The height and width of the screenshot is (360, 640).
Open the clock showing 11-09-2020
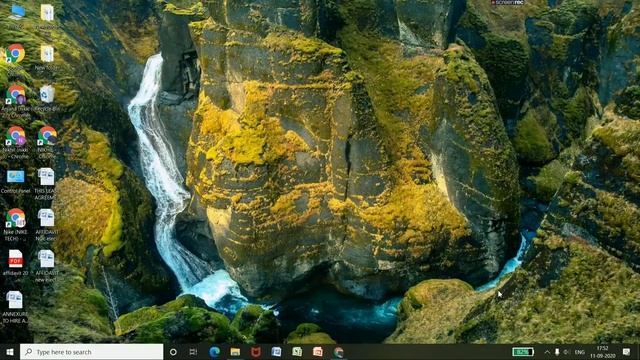[x=602, y=352]
